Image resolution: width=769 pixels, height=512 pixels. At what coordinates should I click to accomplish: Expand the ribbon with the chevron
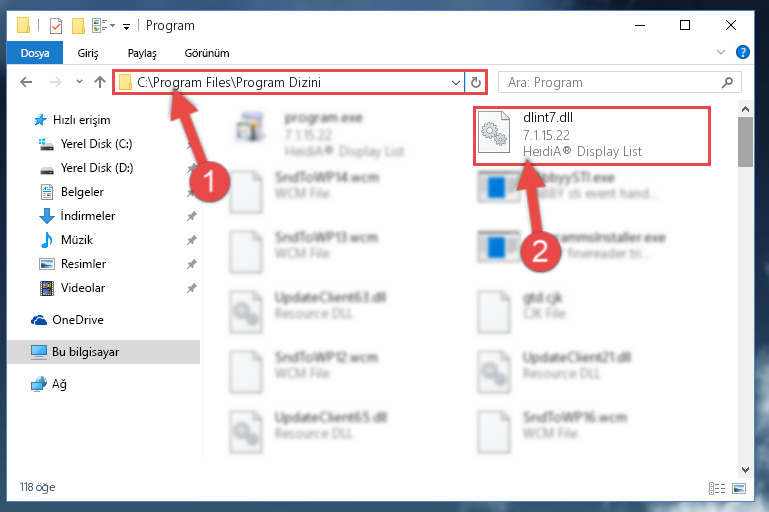pos(720,52)
